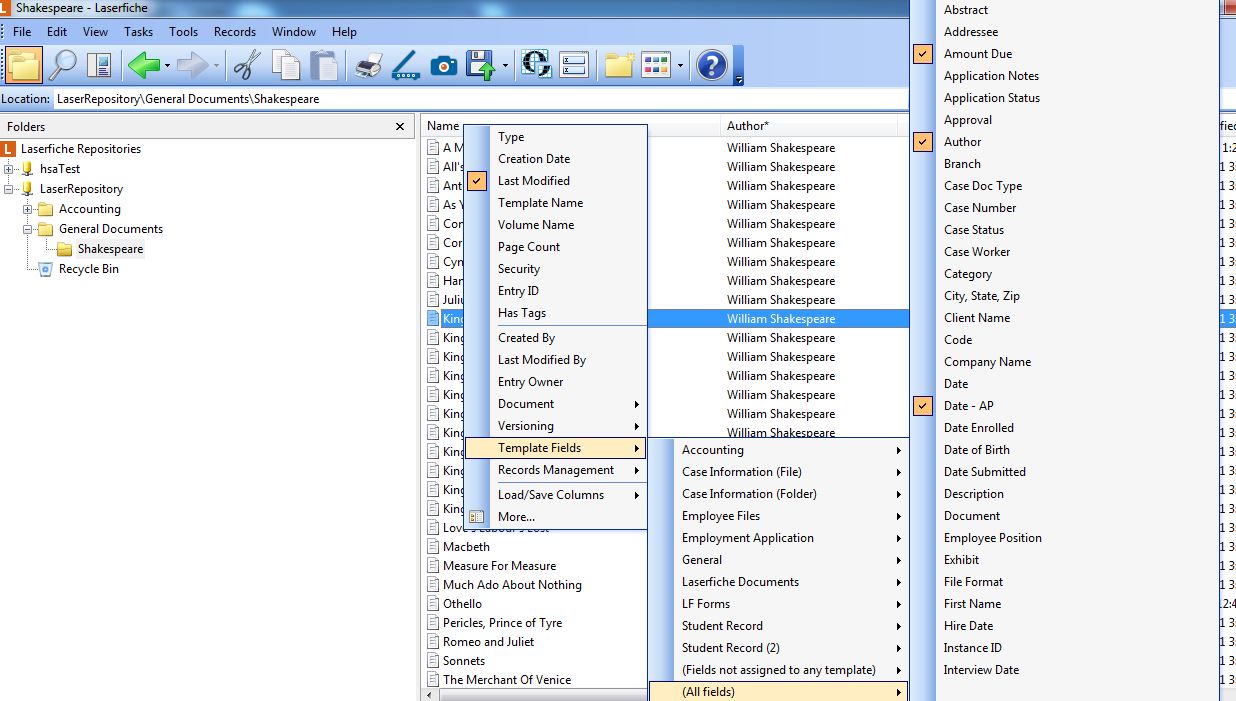The image size is (1236, 701).
Task: Collapse the LaserRepository tree node
Action: coord(9,189)
